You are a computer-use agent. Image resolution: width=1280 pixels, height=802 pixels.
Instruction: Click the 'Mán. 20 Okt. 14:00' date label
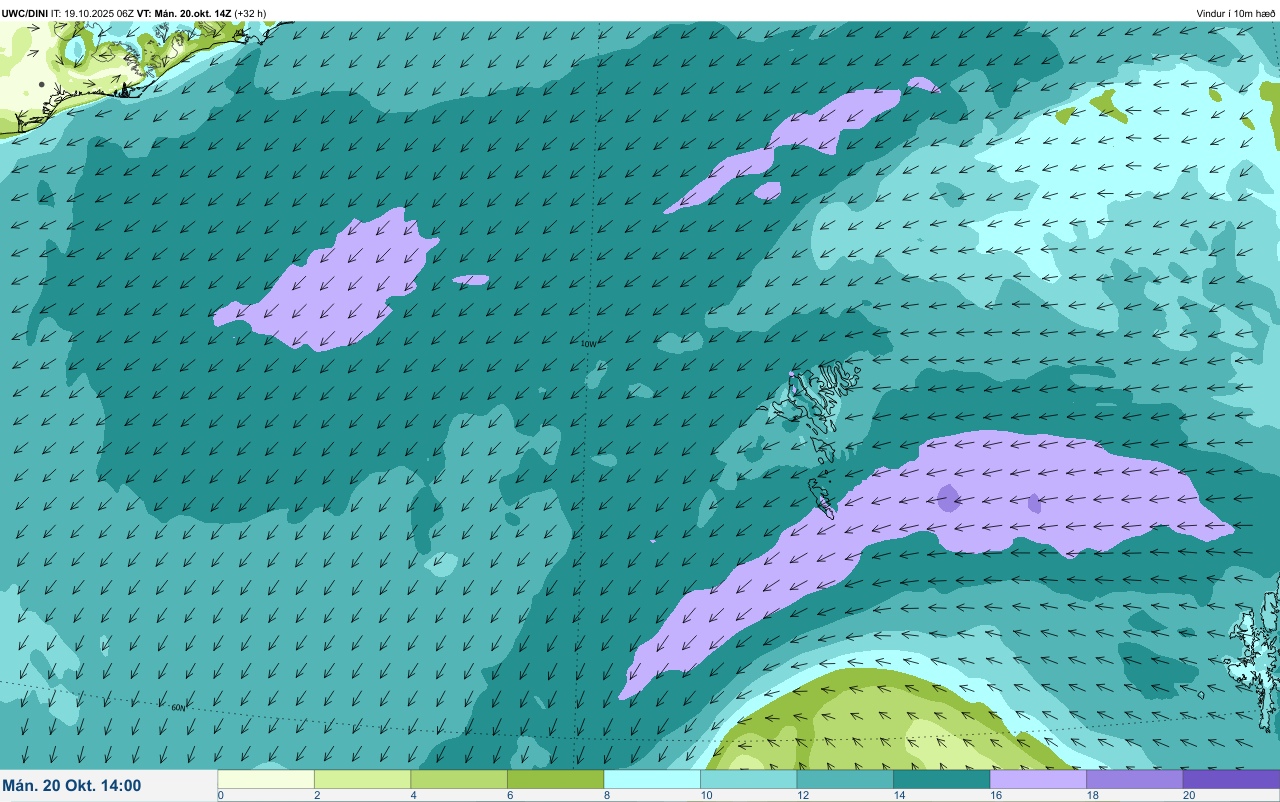(x=72, y=786)
